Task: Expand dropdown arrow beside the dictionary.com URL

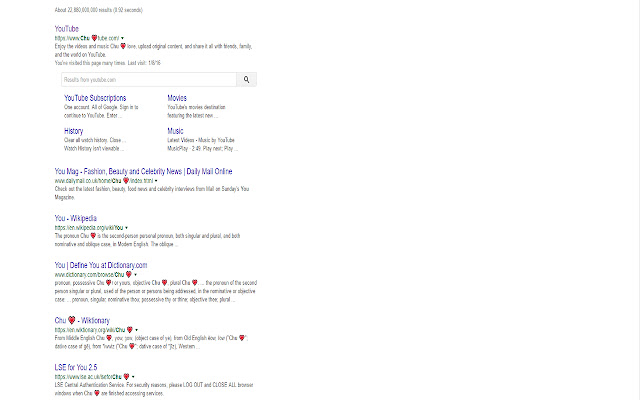Action: (x=136, y=275)
